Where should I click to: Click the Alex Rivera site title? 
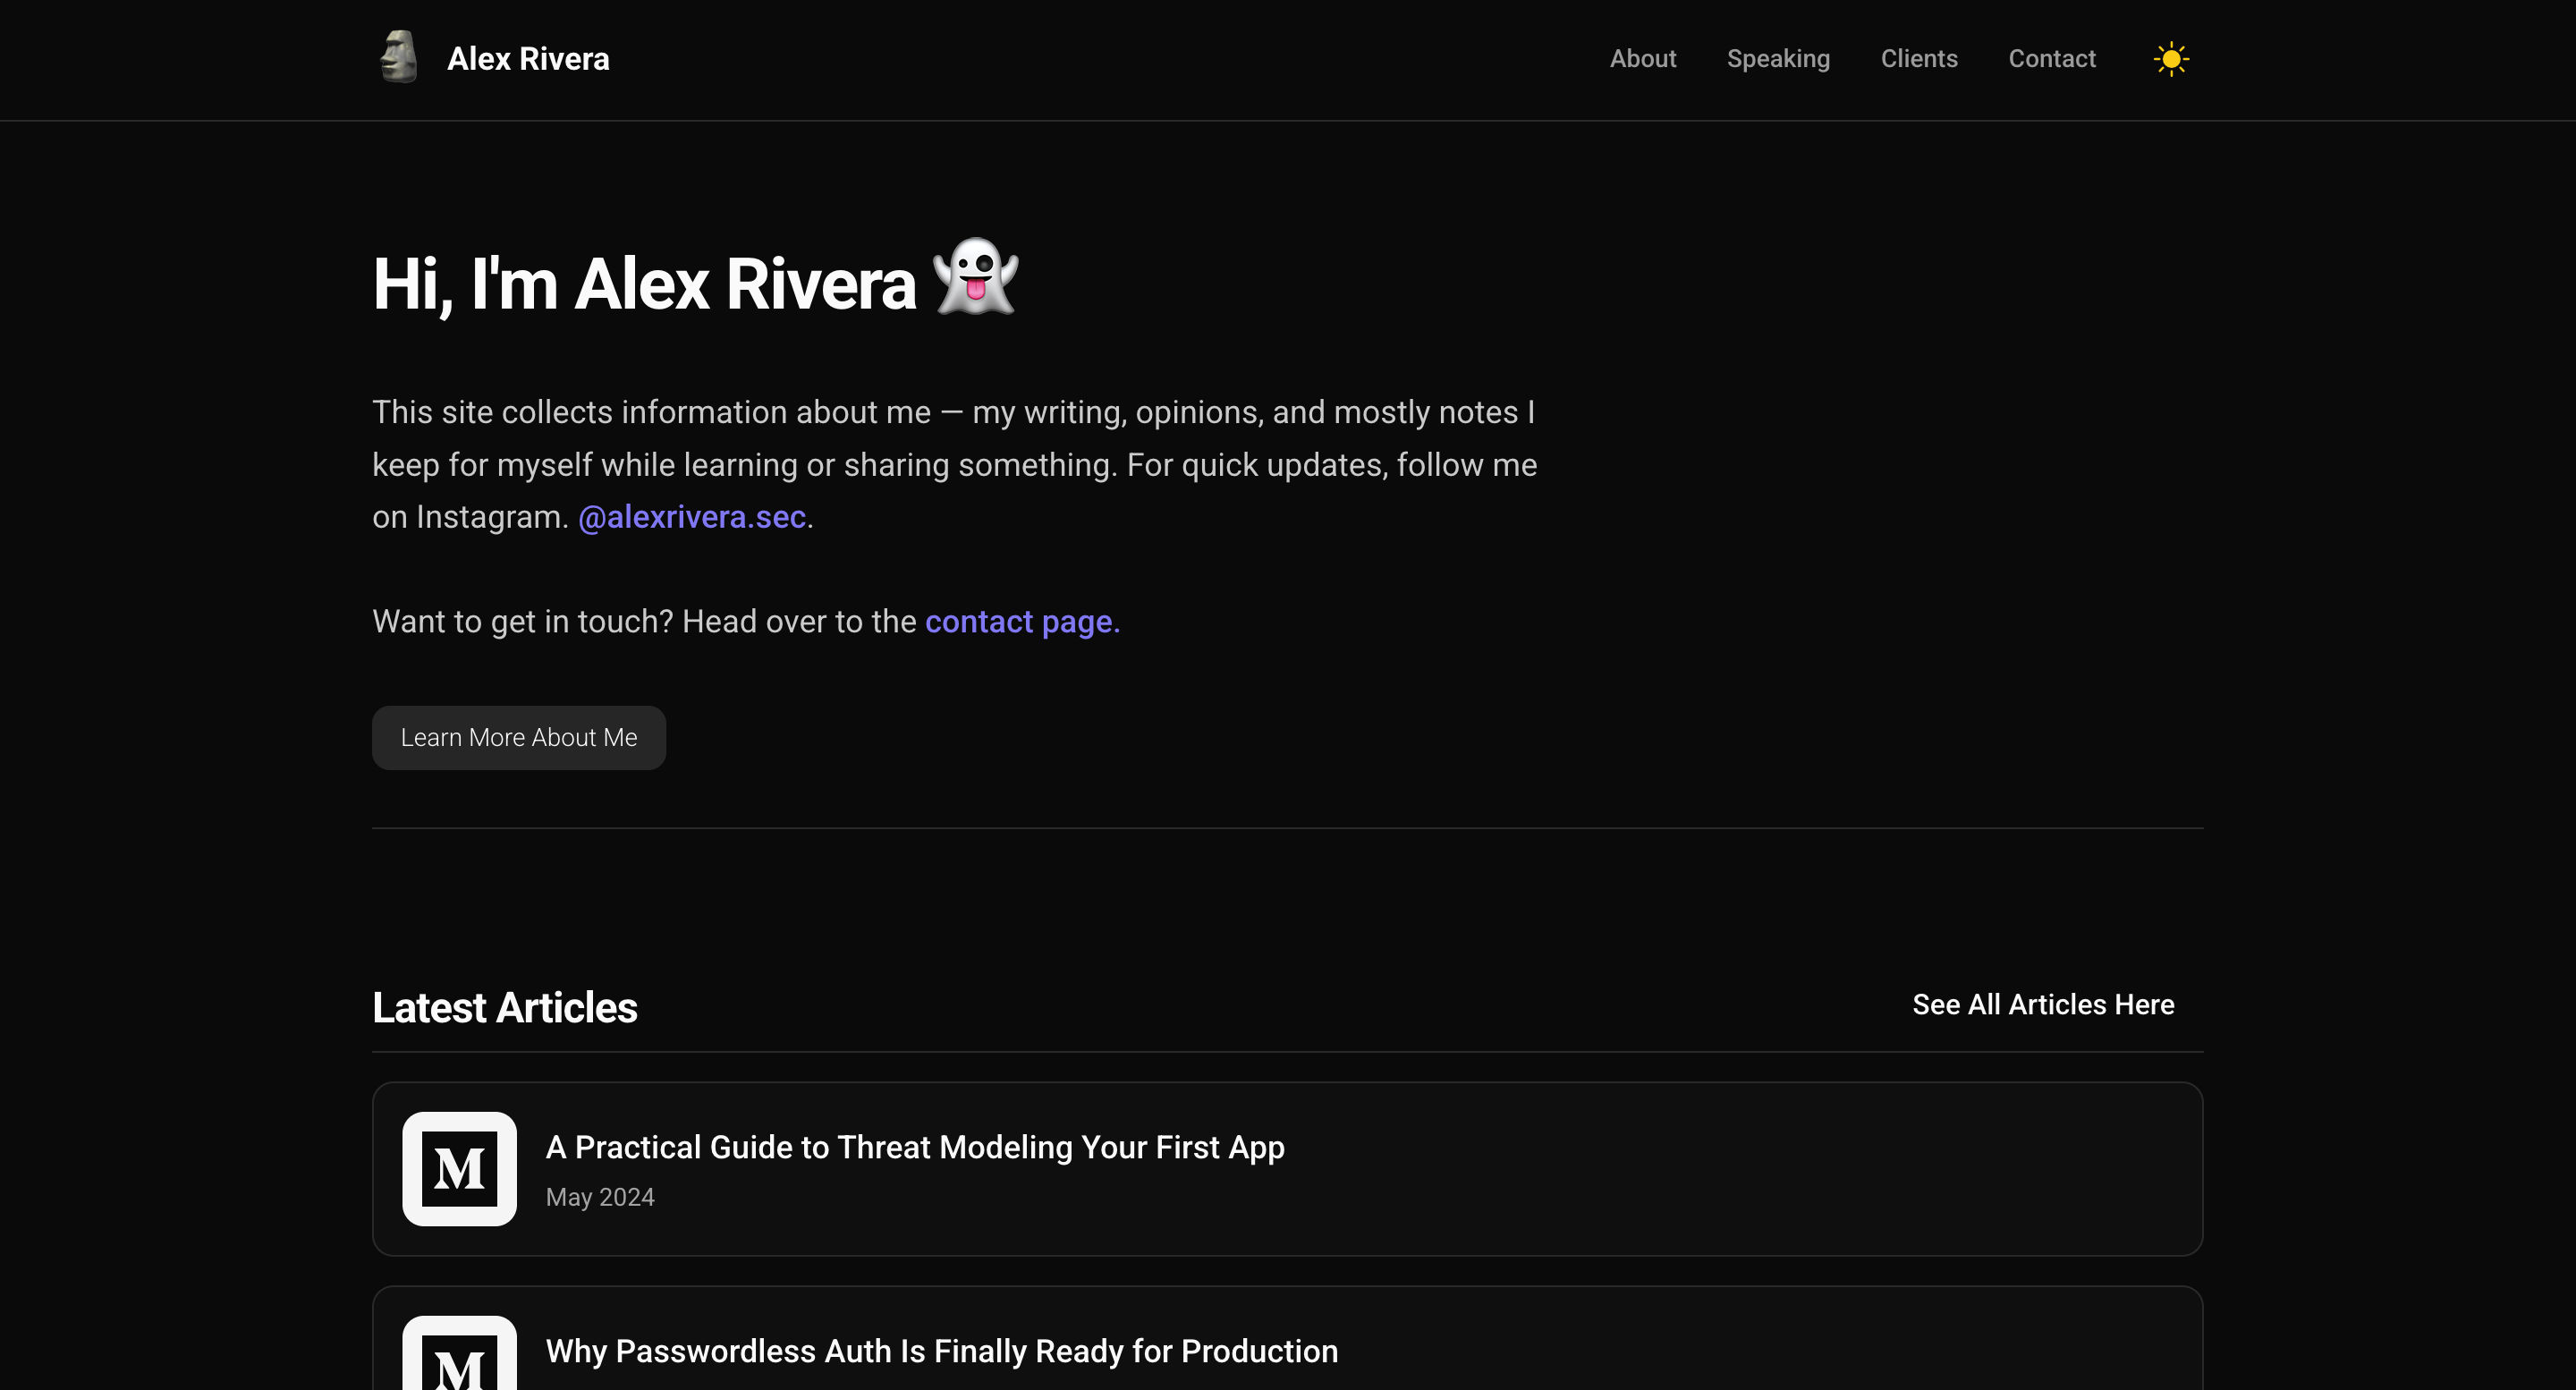[528, 59]
